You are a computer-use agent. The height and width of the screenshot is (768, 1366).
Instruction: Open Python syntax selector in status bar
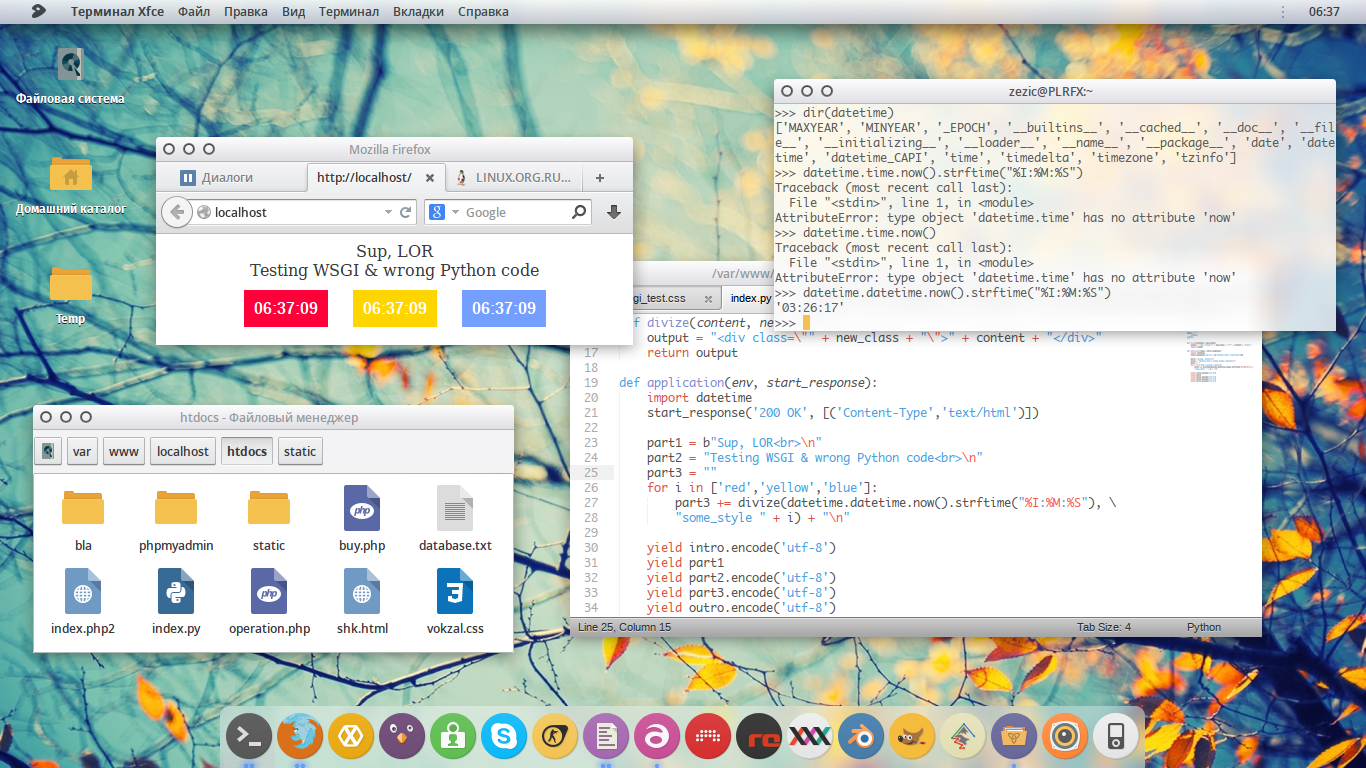1204,627
